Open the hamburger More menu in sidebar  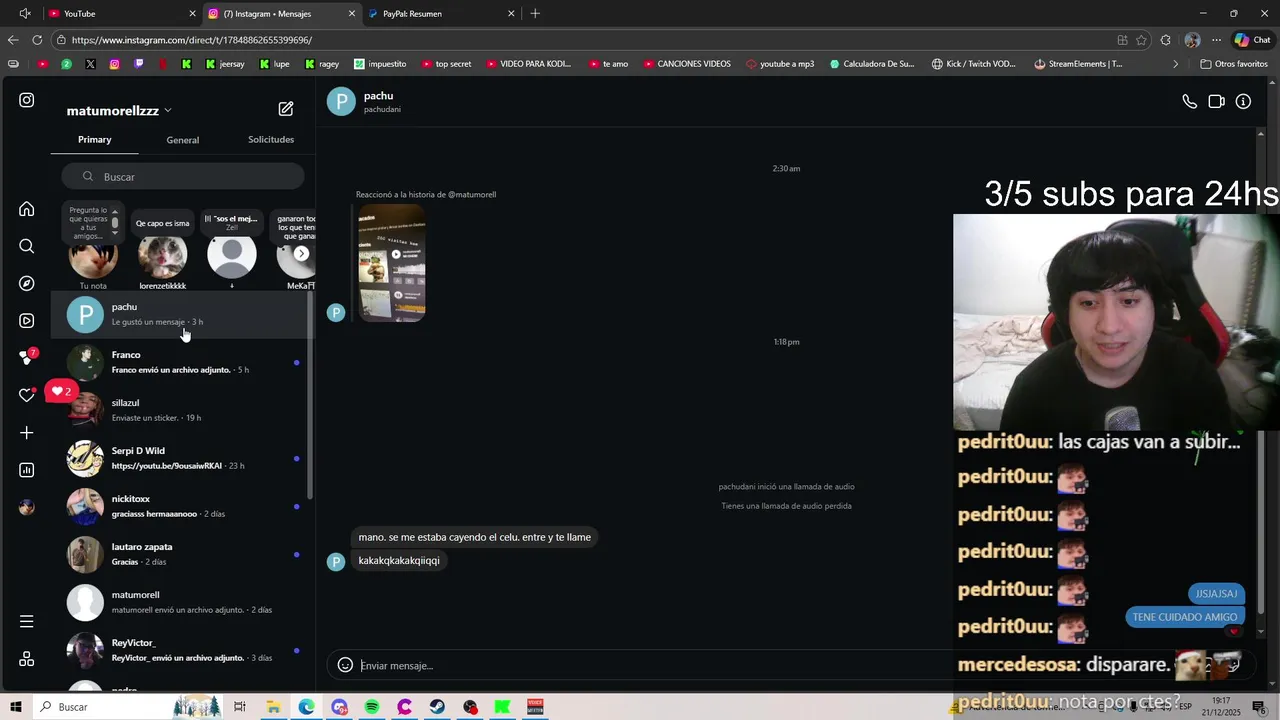[x=27, y=622]
